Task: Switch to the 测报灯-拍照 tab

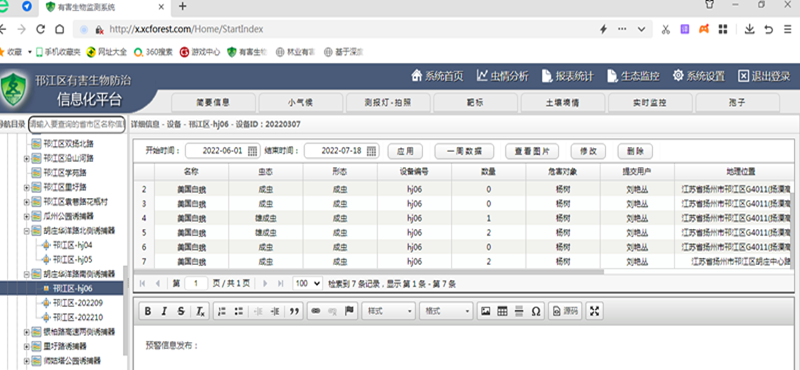Action: [388, 103]
